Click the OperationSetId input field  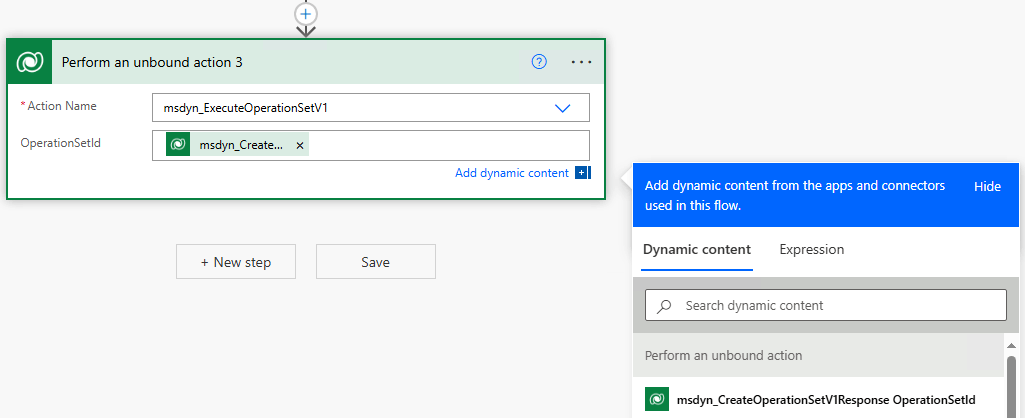[371, 145]
